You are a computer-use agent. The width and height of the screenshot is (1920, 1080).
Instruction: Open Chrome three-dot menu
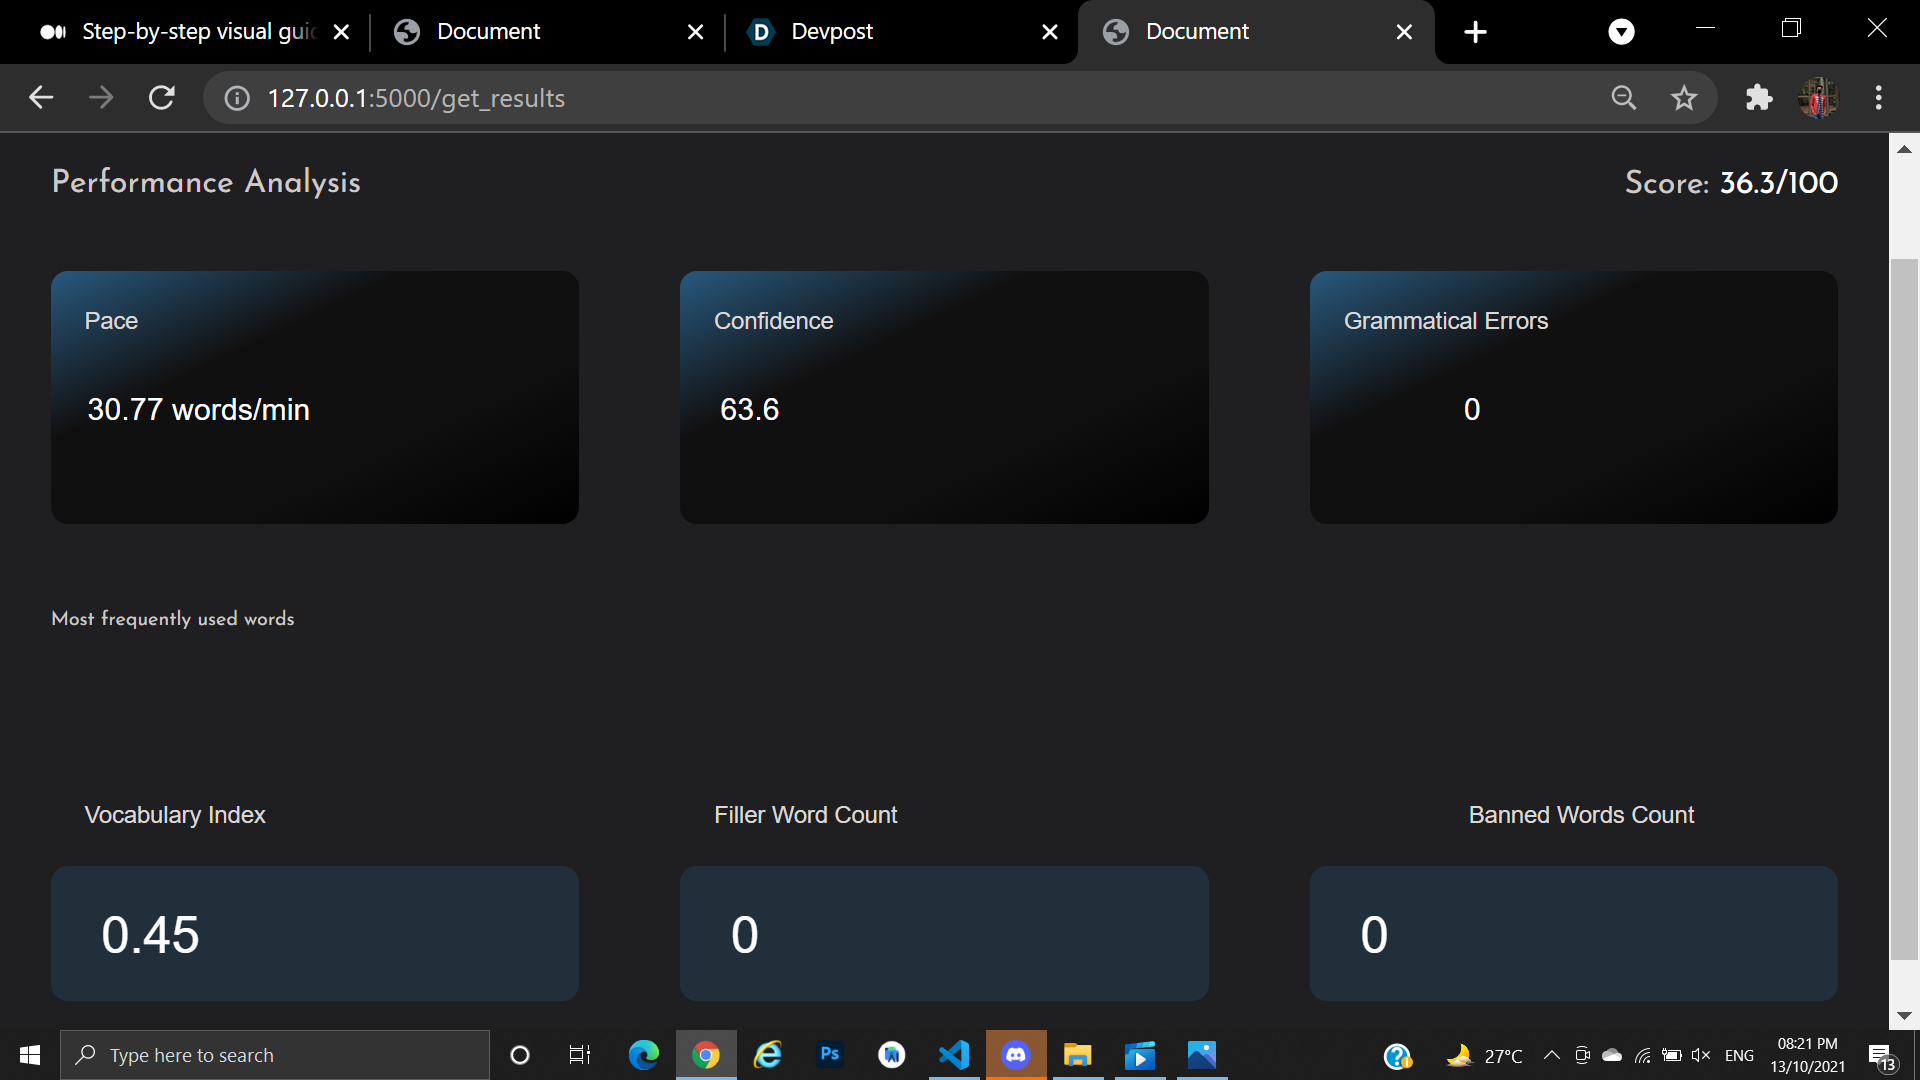1879,98
